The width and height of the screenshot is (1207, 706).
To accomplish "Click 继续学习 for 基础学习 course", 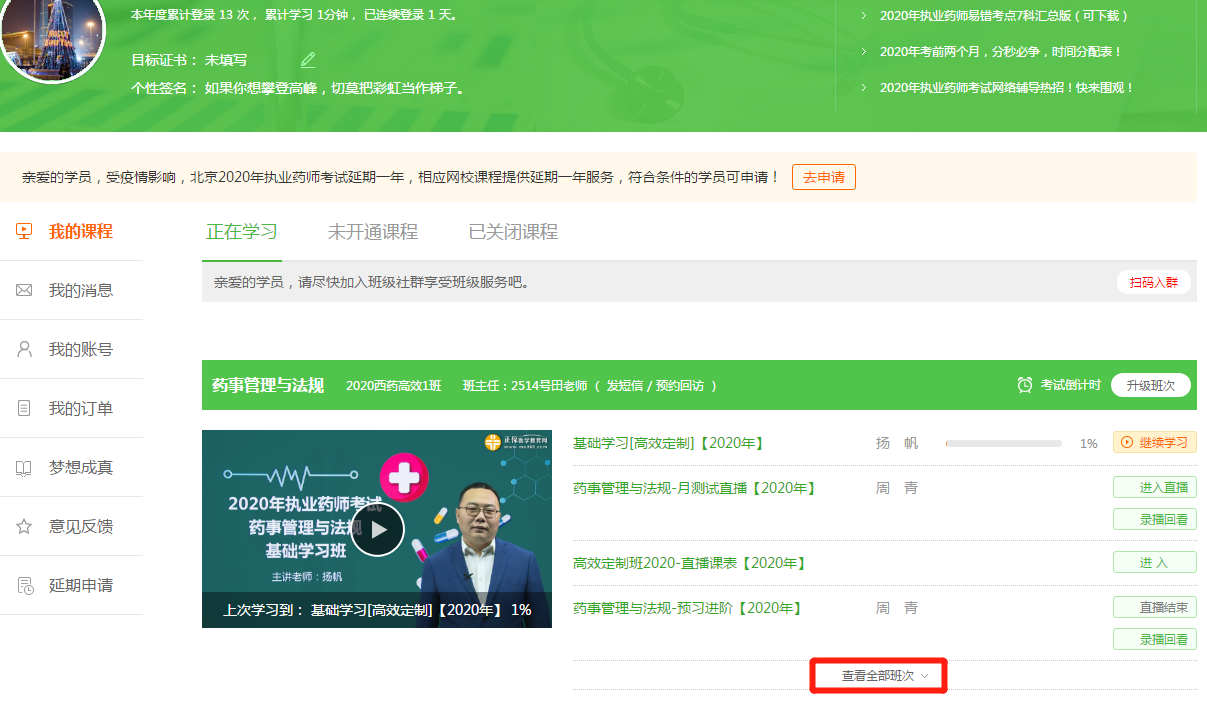I will pyautogui.click(x=1154, y=442).
